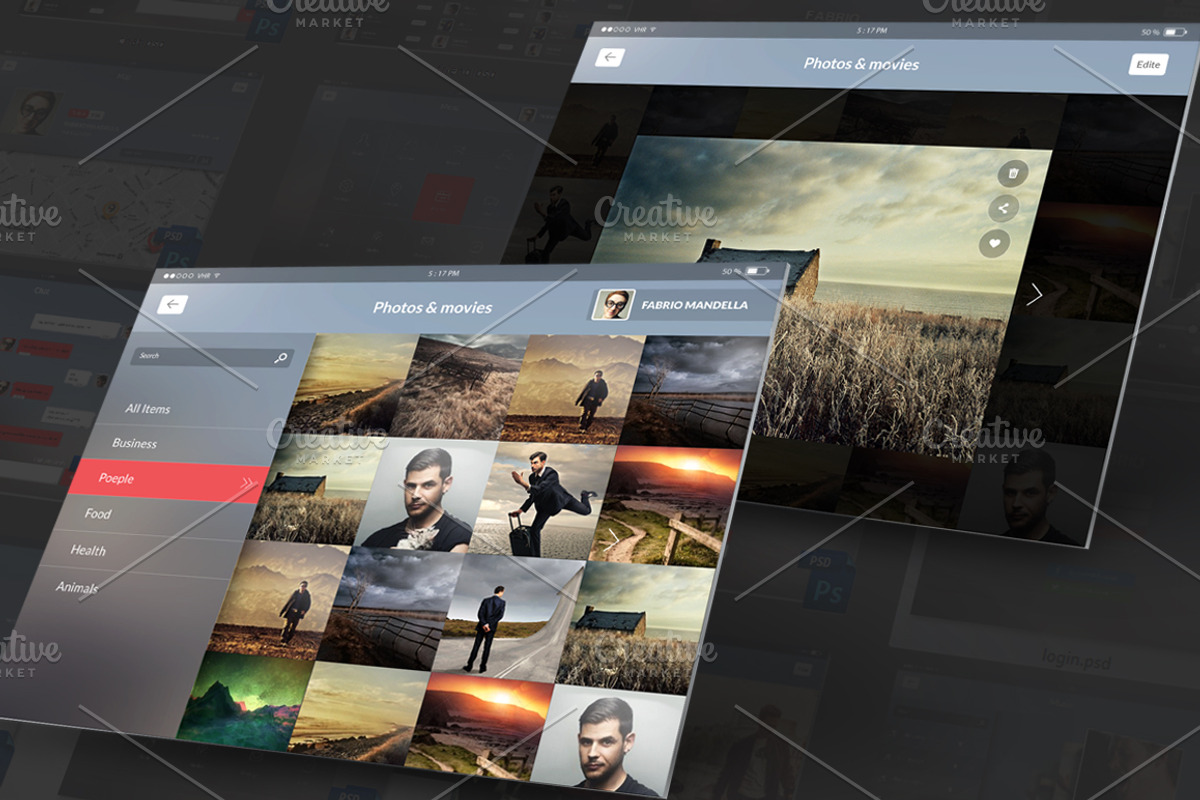
Task: Delete photo using trash icon
Action: pyautogui.click(x=1013, y=174)
